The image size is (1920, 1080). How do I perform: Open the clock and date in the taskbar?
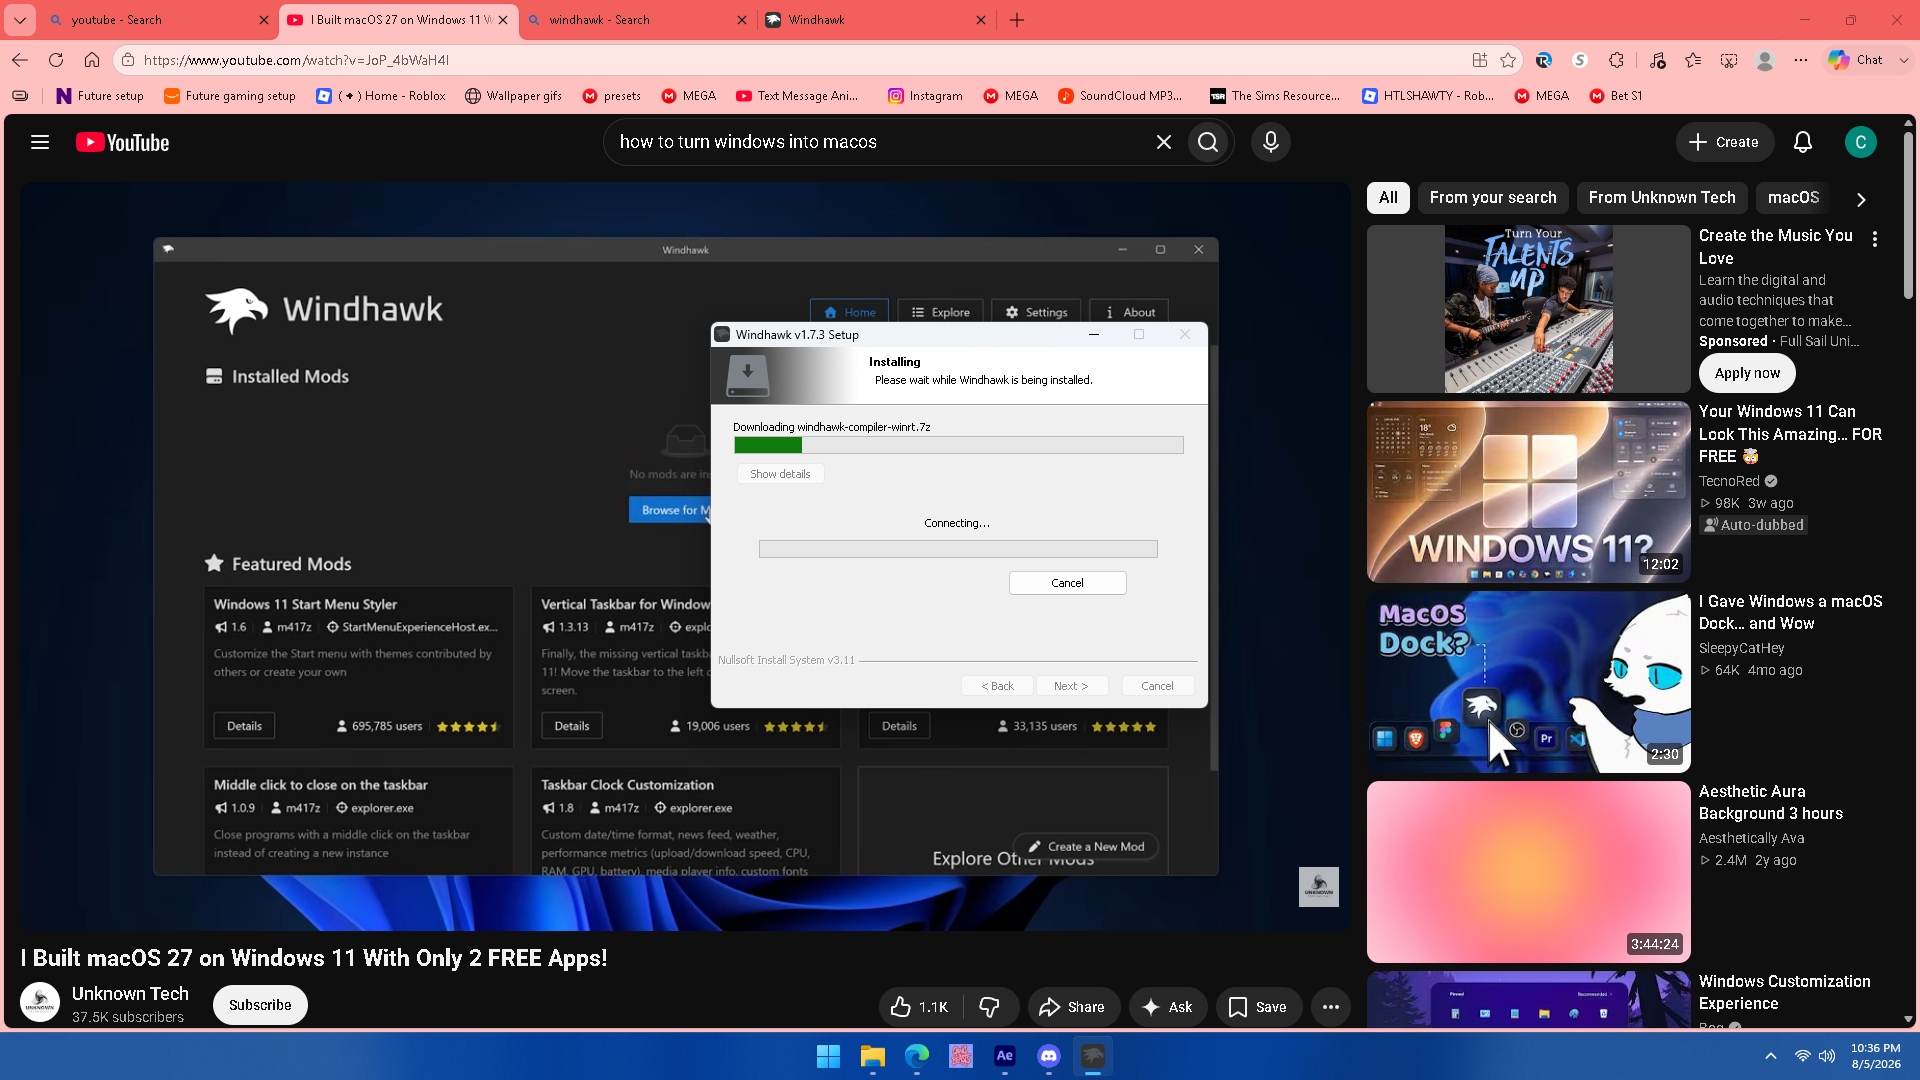click(x=1875, y=1056)
